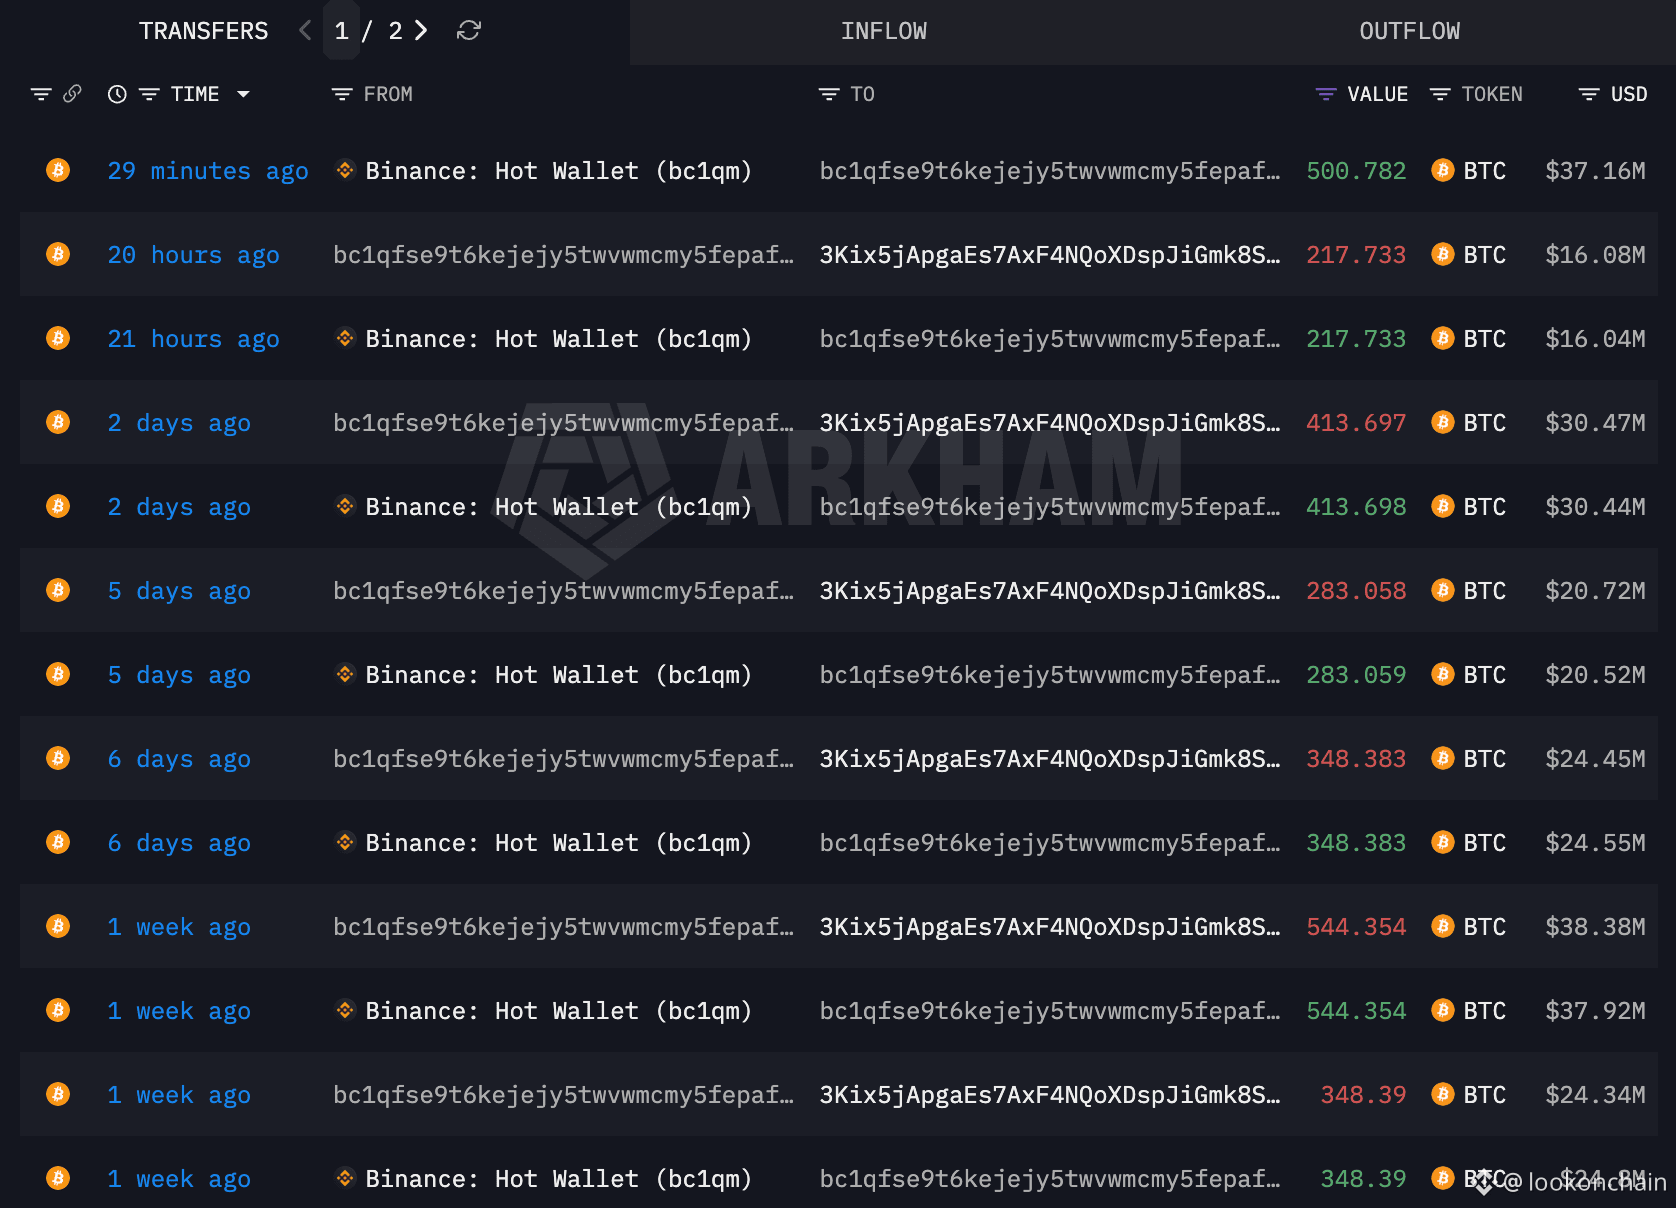Click BTC token icon in $20.72M row
Screen dimensions: 1676x1208
(x=1442, y=590)
